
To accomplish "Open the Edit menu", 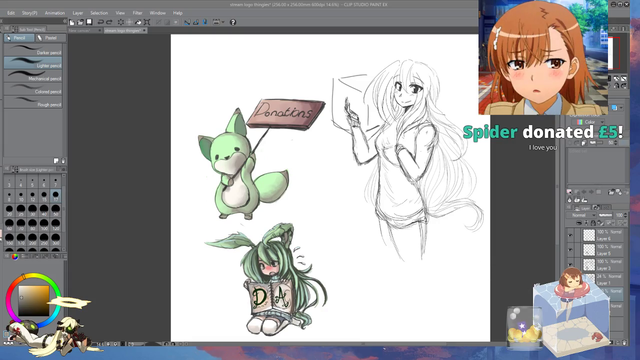I will pos(11,13).
